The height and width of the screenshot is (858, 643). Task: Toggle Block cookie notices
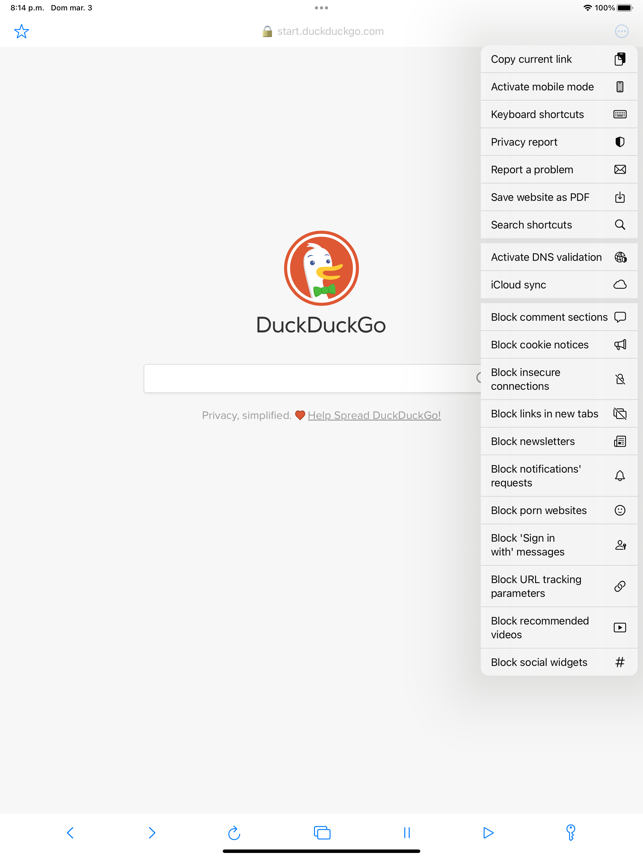coord(559,345)
